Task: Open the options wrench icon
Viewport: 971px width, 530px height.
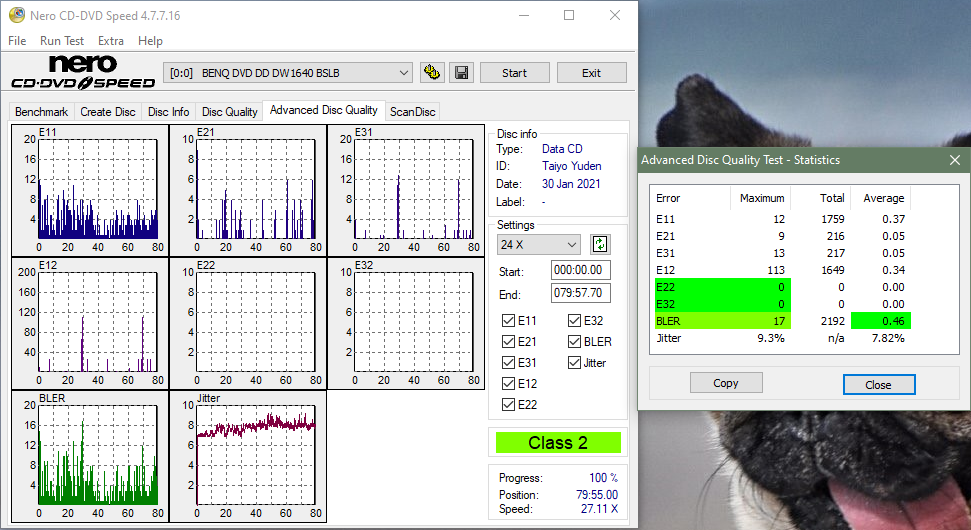Action: coord(432,72)
